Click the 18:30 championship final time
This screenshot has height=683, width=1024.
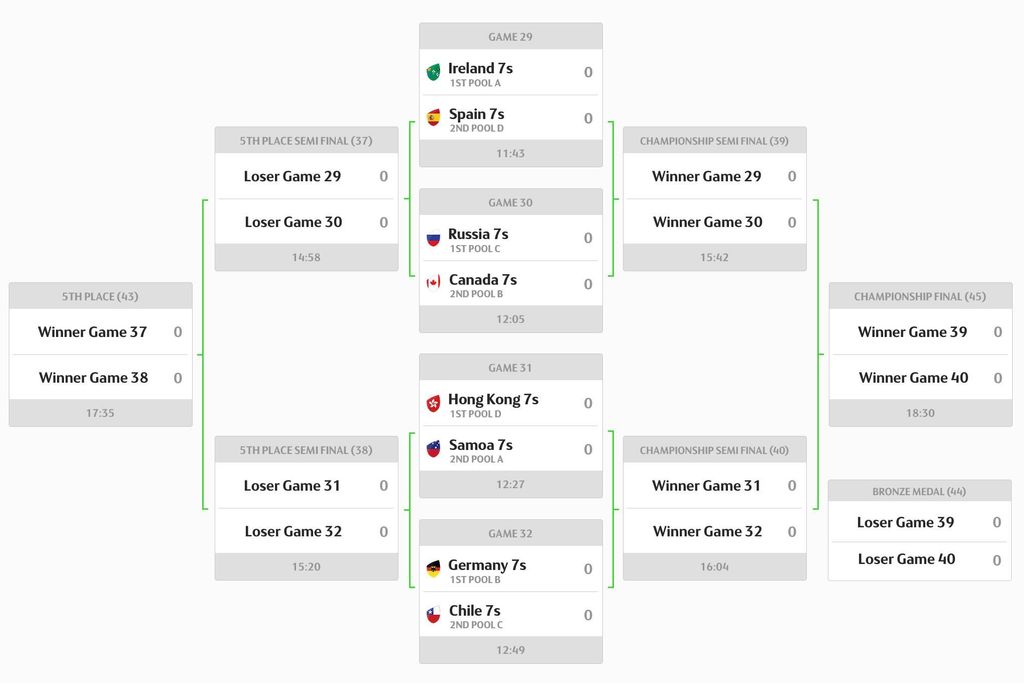click(x=920, y=413)
